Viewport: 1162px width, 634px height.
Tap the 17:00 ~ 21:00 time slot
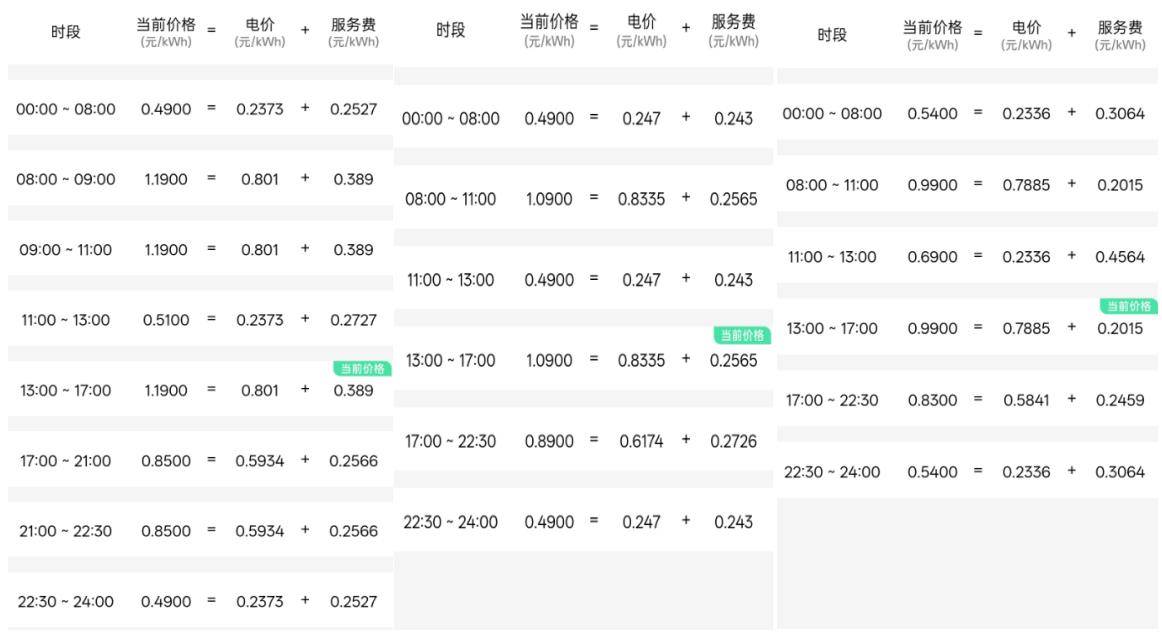[66, 461]
